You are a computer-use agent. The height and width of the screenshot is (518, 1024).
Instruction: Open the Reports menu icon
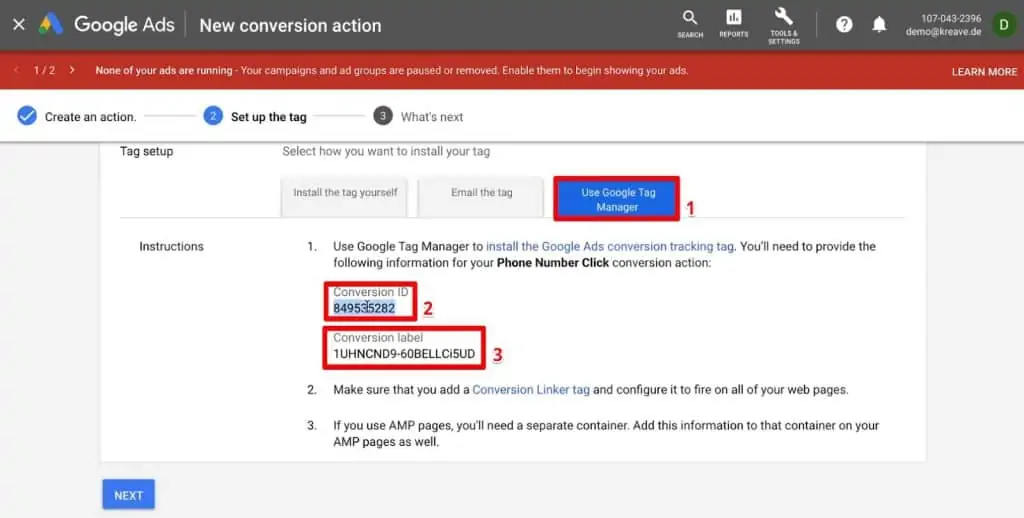click(x=733, y=24)
